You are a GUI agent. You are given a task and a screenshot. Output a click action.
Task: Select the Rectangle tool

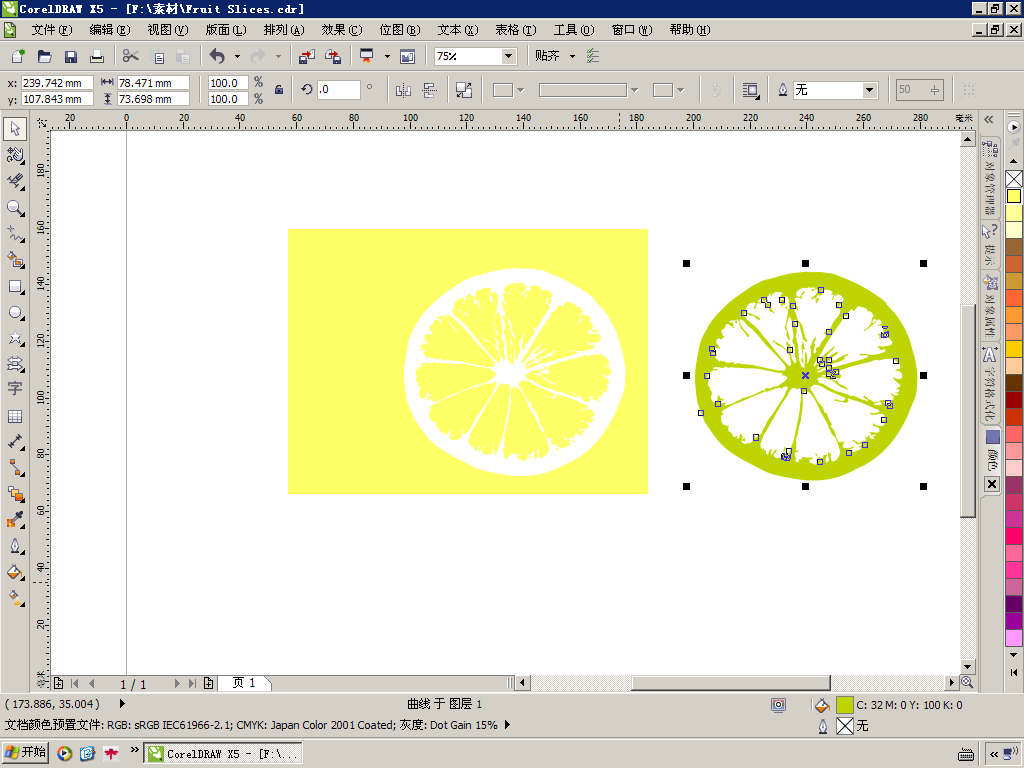coord(14,287)
